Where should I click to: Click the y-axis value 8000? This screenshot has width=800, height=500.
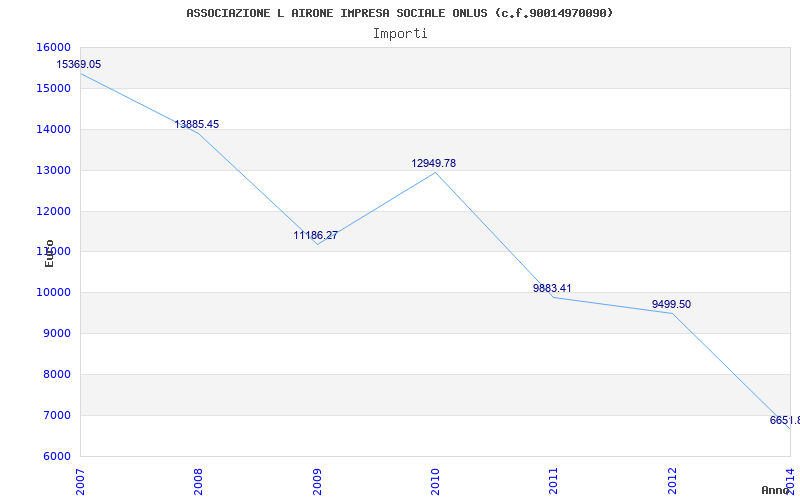pyautogui.click(x=57, y=374)
